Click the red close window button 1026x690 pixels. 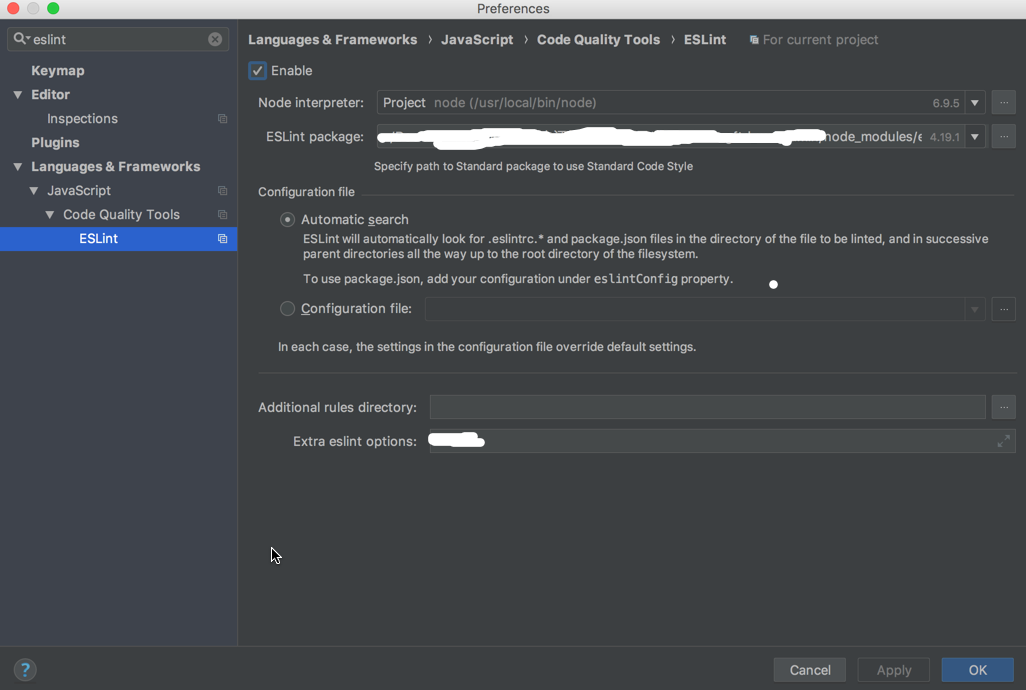pyautogui.click(x=13, y=9)
